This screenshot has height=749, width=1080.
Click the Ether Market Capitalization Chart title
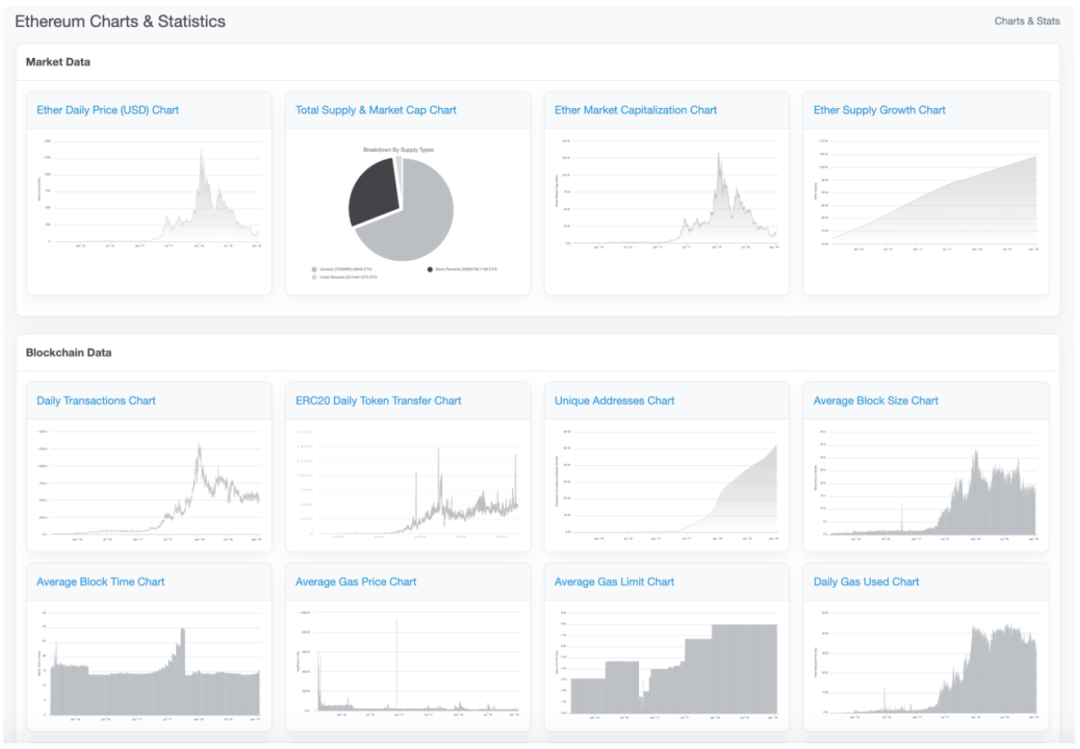[x=636, y=110]
